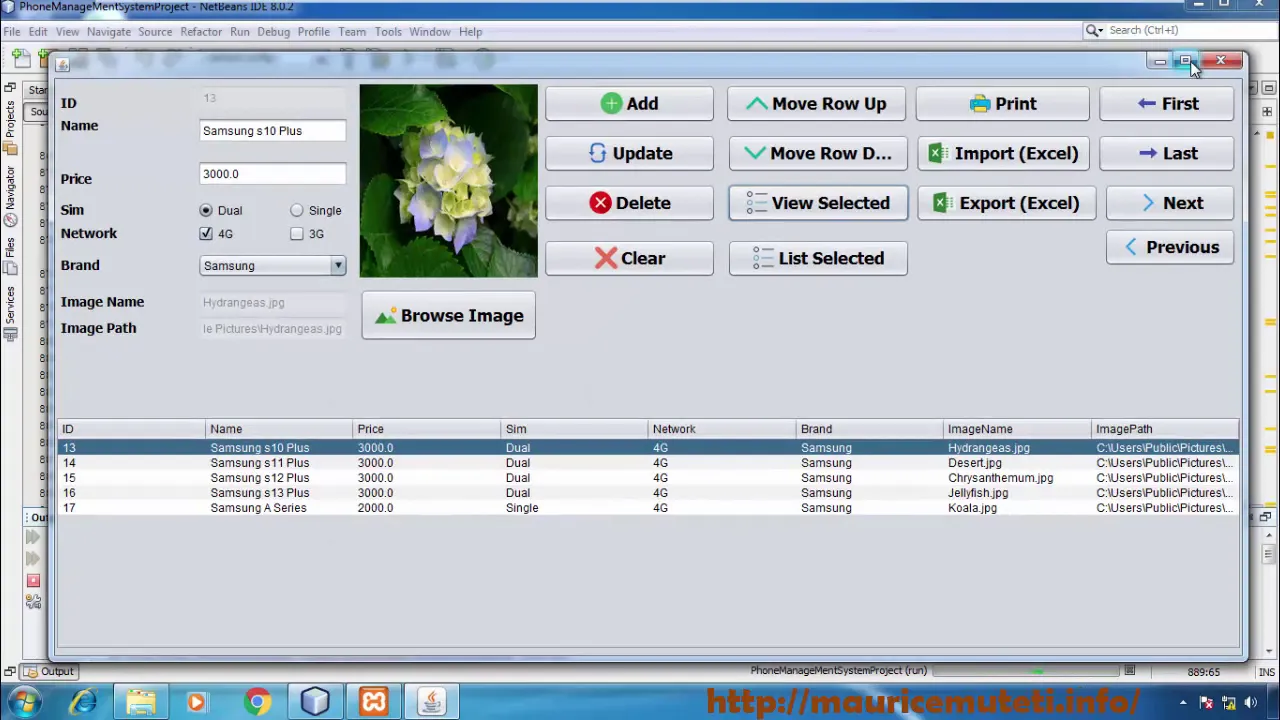1280x720 pixels.
Task: Click the List Selected button
Action: coord(817,258)
